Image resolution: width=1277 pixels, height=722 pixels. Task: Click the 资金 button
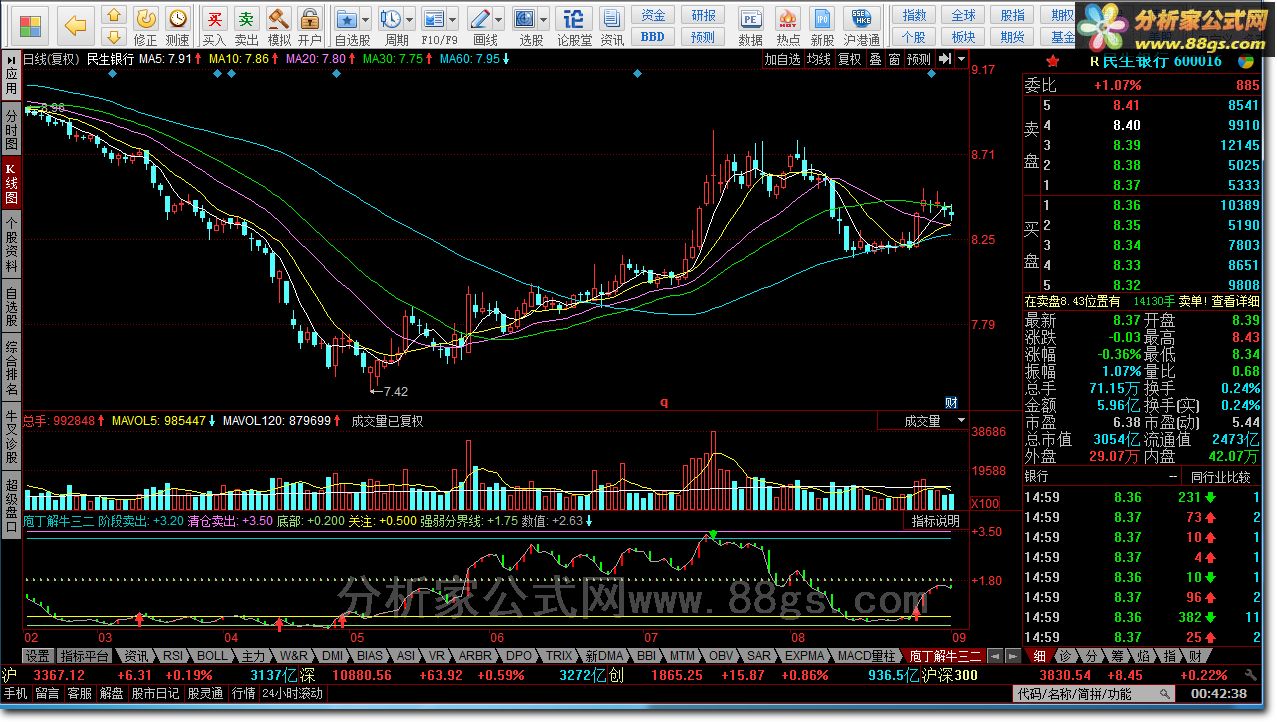[x=652, y=15]
